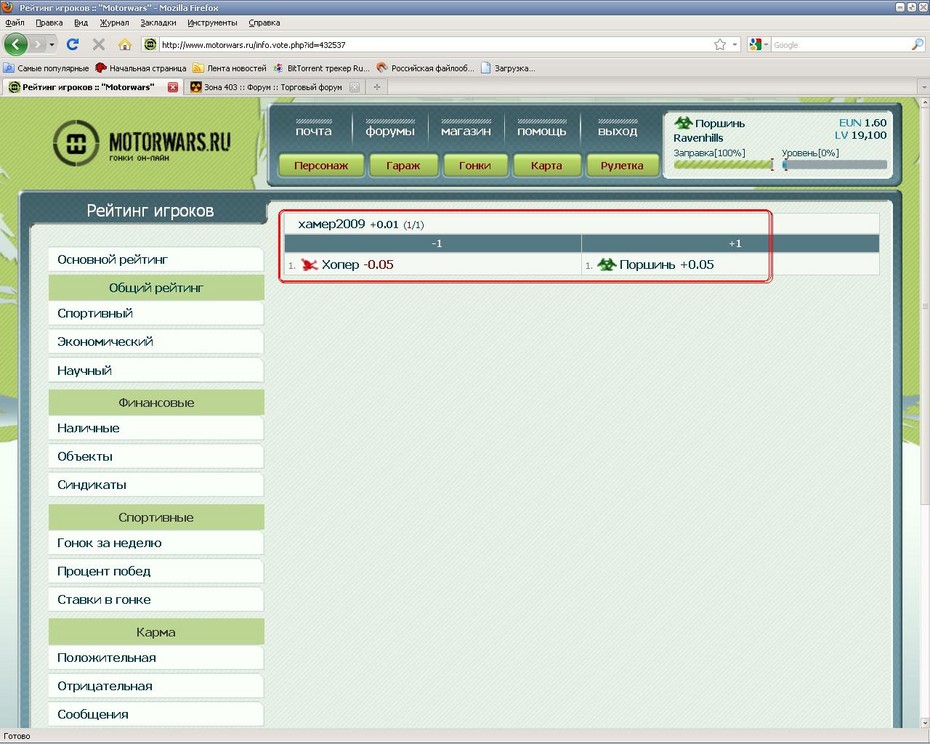The image size is (930, 744).
Task: Open a new tab with the plus button
Action: (376, 87)
